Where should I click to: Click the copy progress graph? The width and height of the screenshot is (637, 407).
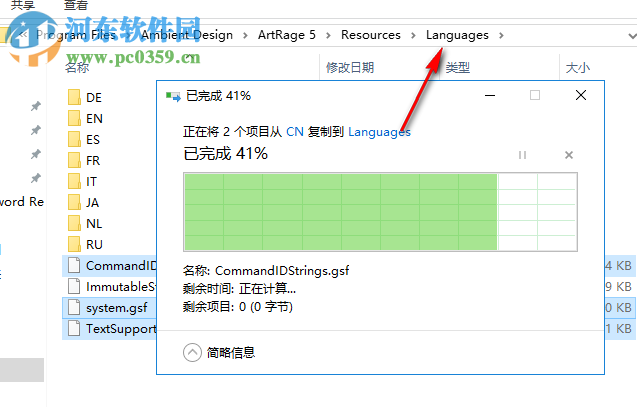[380, 212]
